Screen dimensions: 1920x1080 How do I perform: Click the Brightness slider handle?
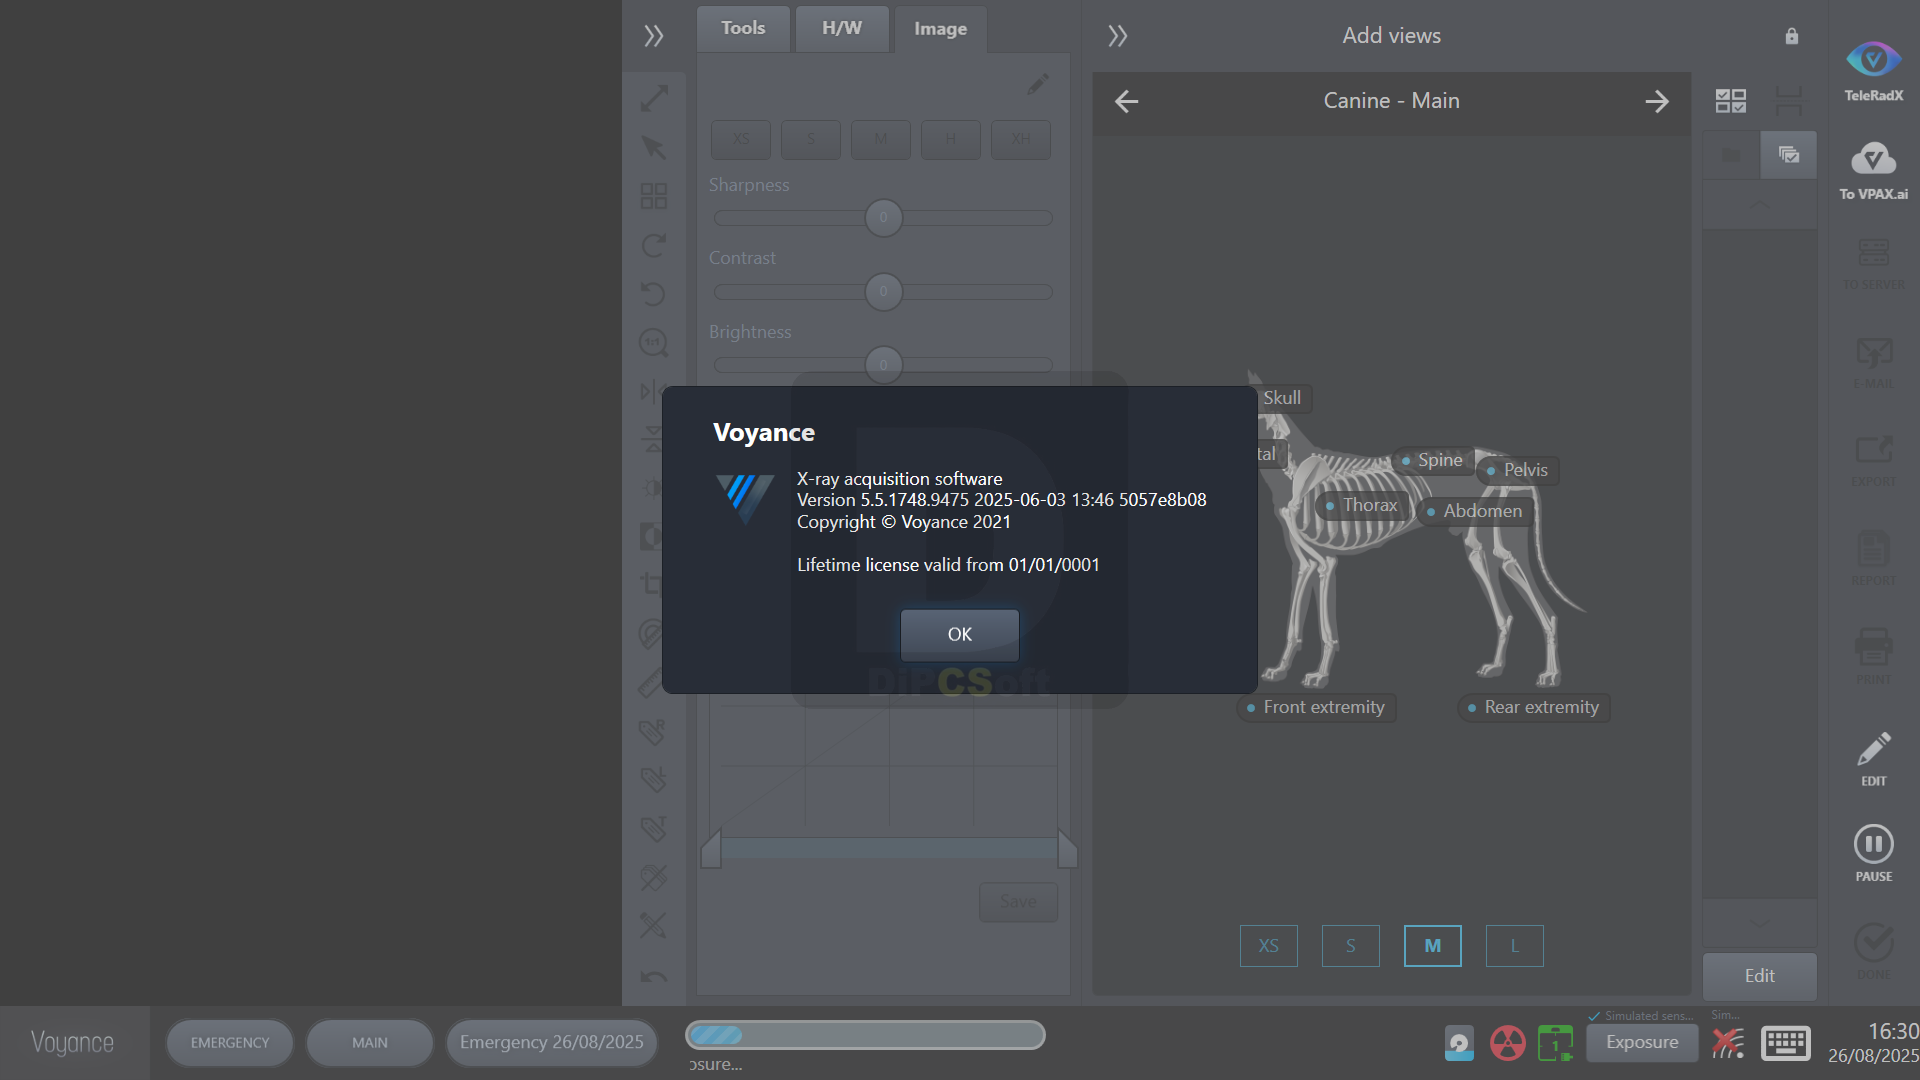pos(883,365)
